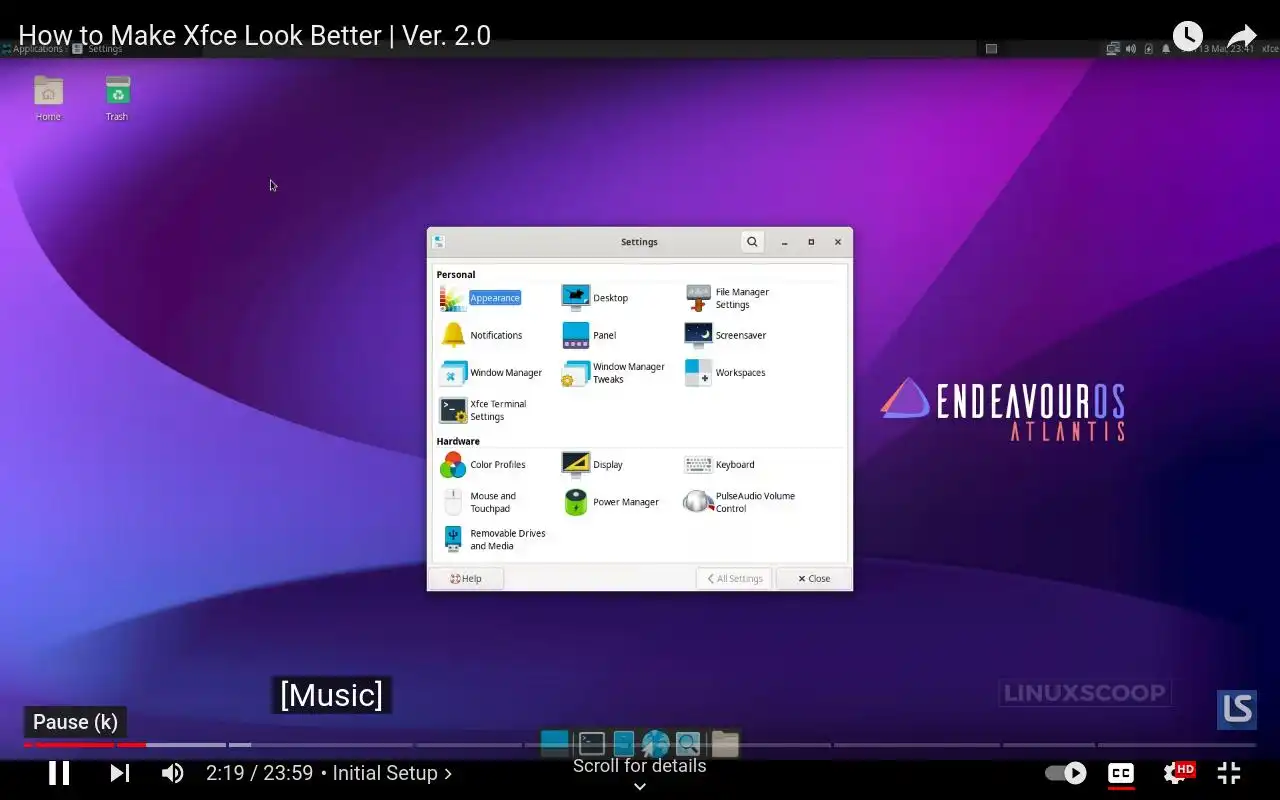
Task: Skip to next video
Action: coord(119,773)
